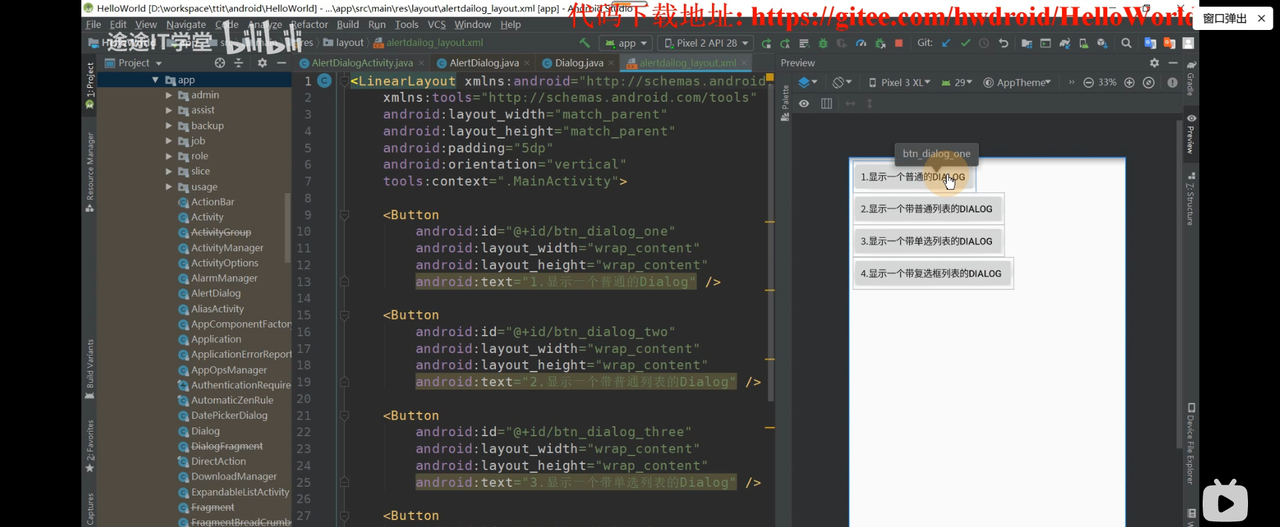Open the SDK Manager icon in toolbar
The height and width of the screenshot is (527, 1280).
[1103, 43]
